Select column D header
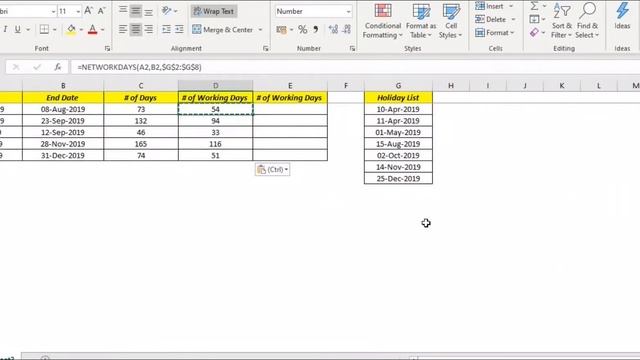Image resolution: width=640 pixels, height=360 pixels. point(216,85)
